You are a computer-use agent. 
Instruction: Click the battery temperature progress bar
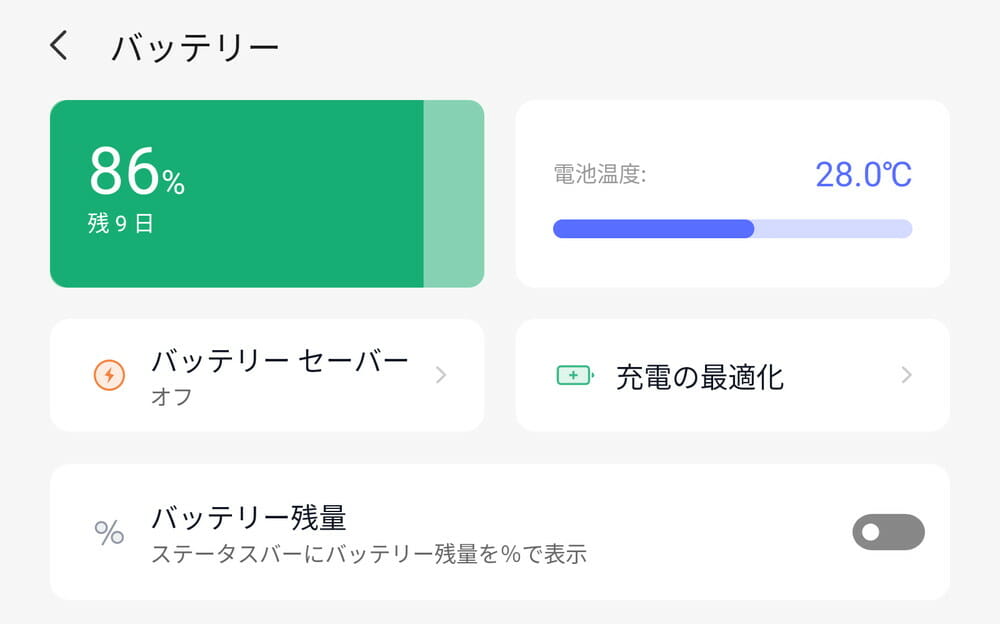coord(732,229)
